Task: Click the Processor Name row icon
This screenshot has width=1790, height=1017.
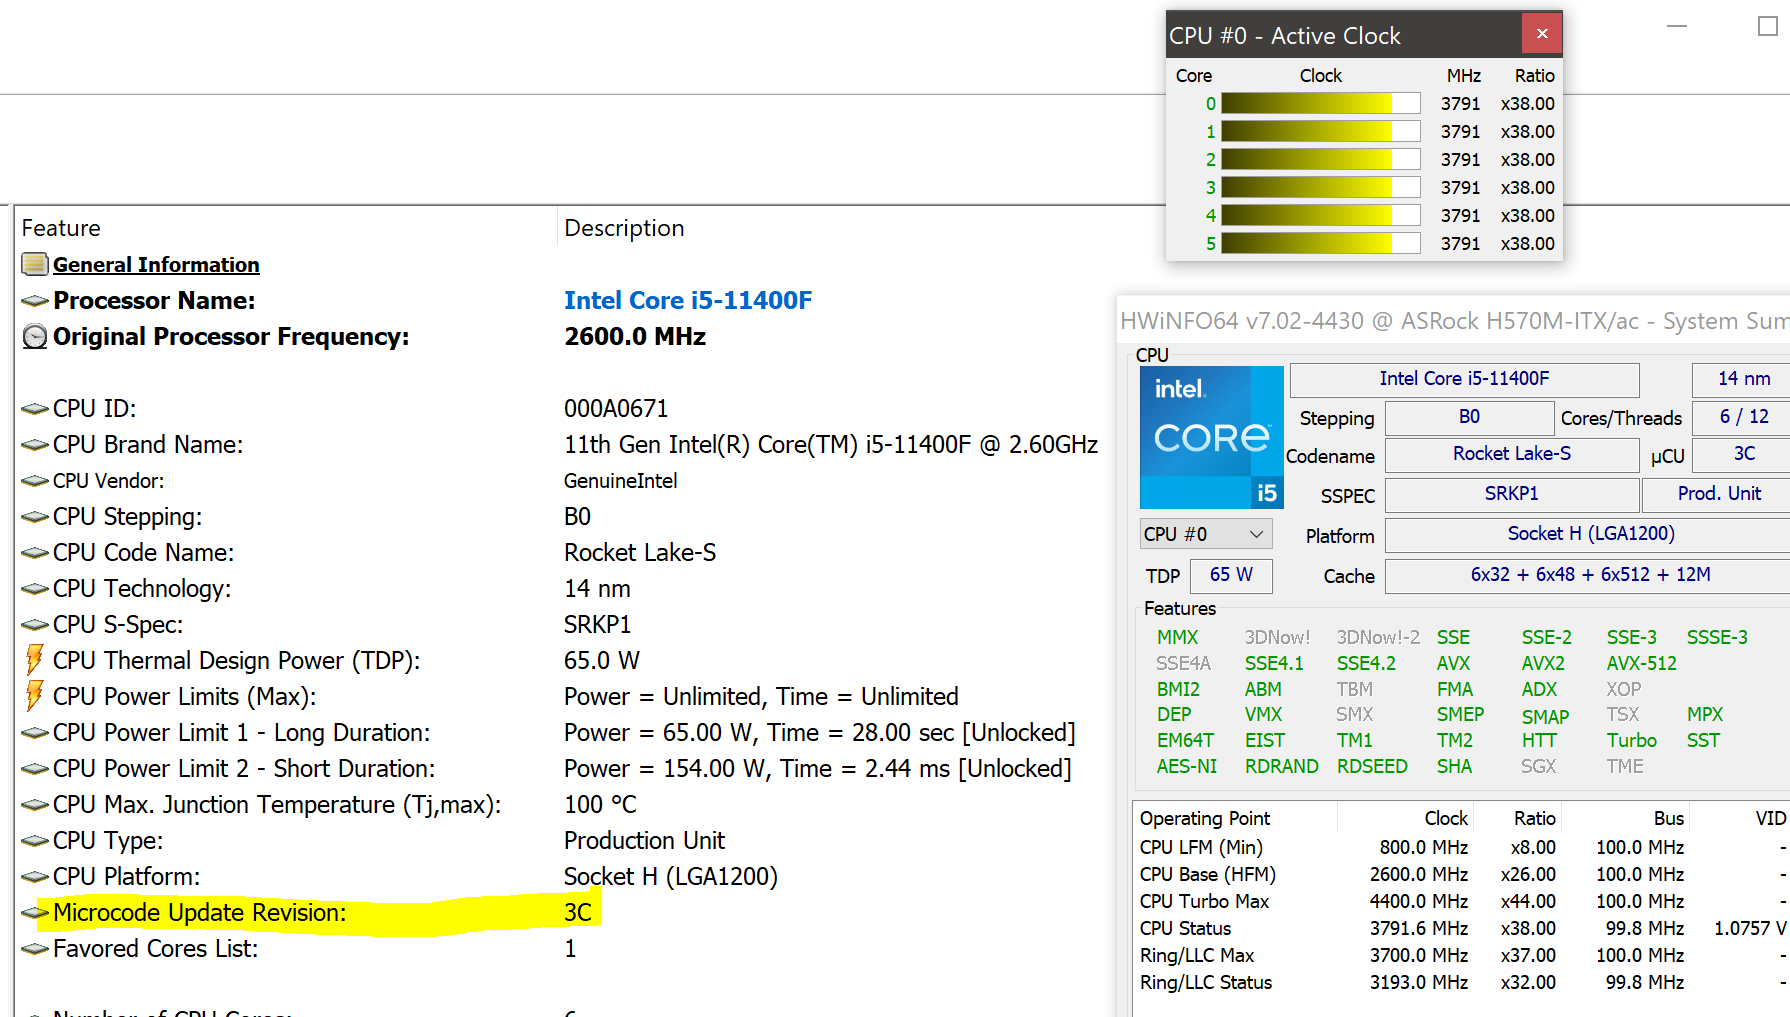Action: coord(35,300)
